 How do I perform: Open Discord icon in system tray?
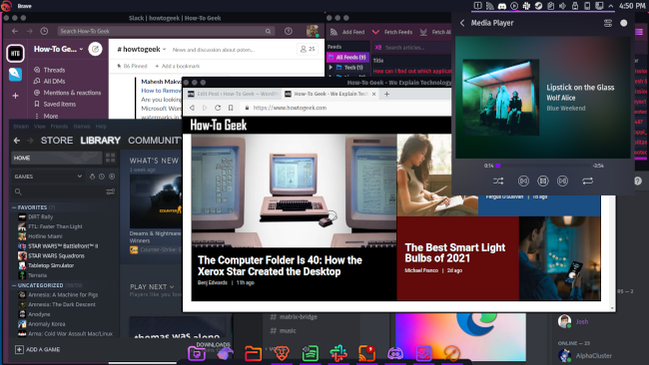[502, 6]
